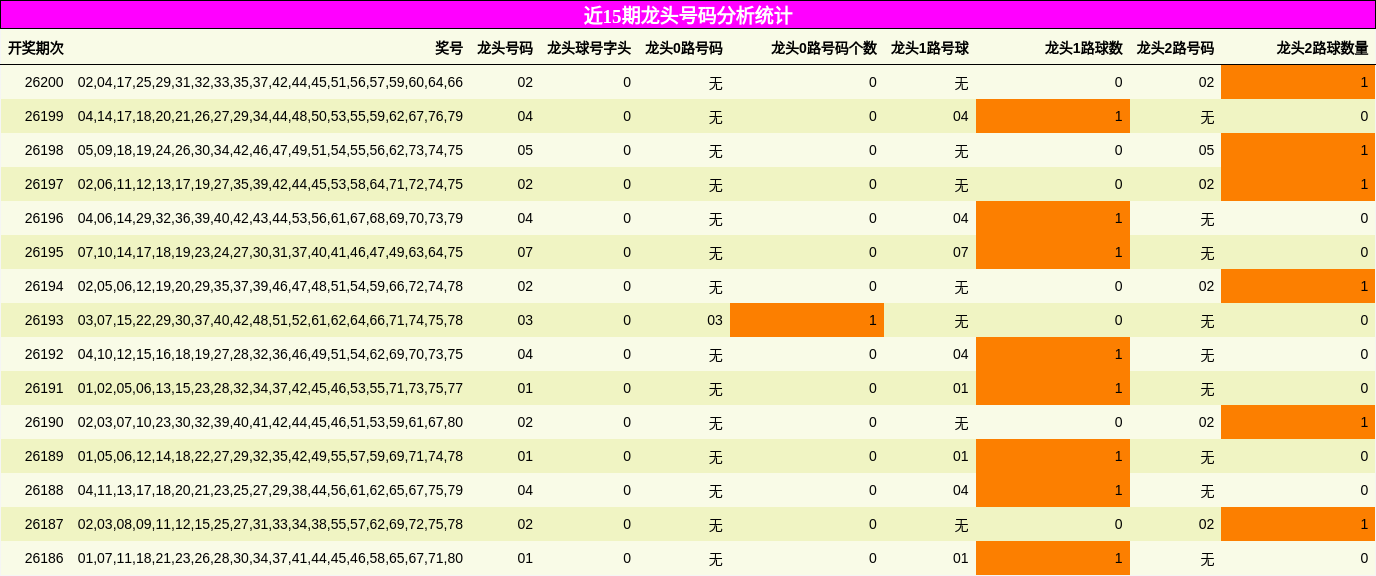The width and height of the screenshot is (1376, 576).
Task: Click the 龙头号码 value 05 in row 26198
Action: (525, 150)
